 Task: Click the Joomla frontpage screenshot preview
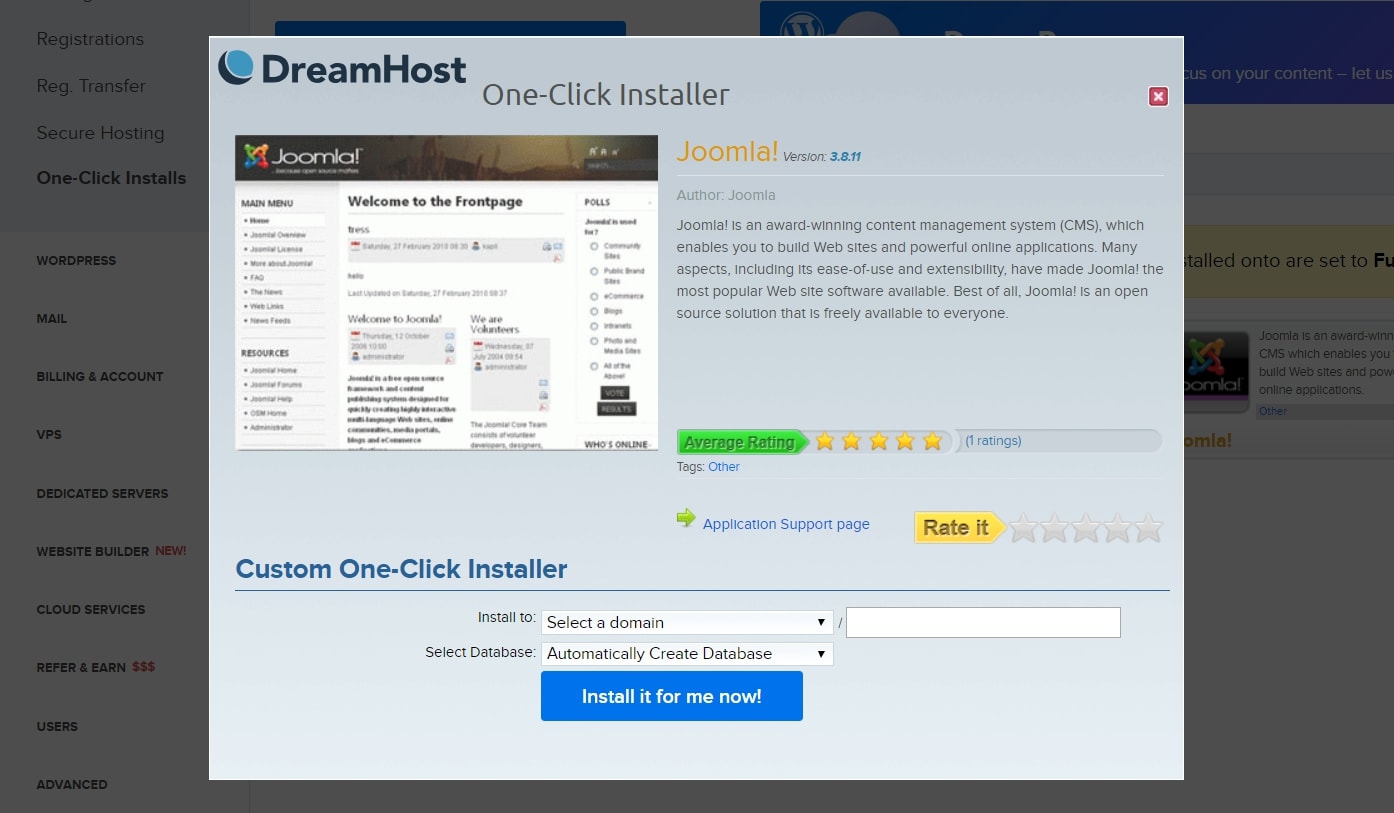coord(446,292)
